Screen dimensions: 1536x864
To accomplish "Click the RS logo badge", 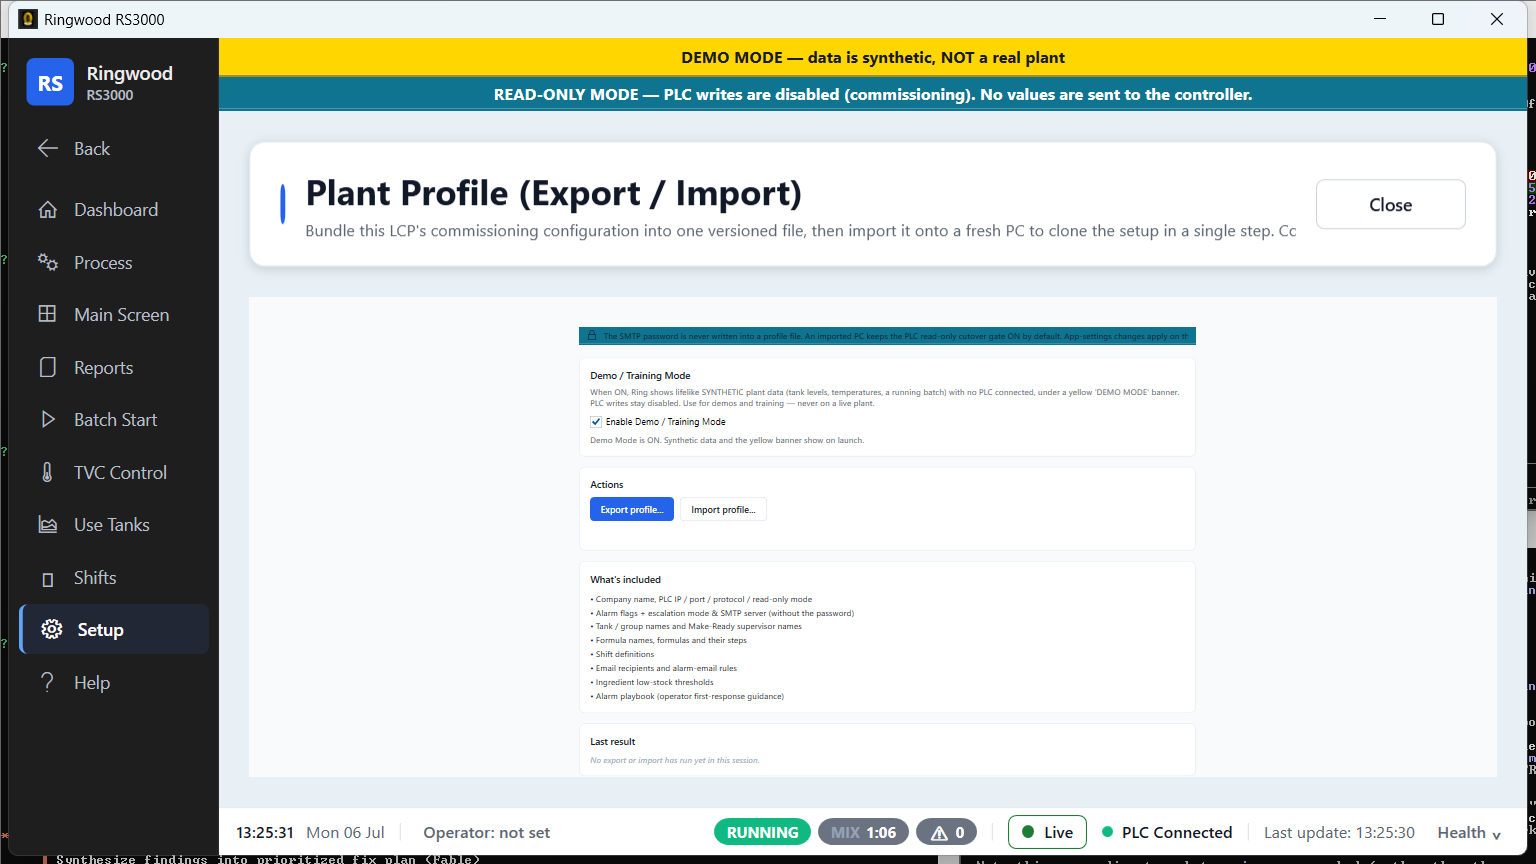I will (x=50, y=82).
